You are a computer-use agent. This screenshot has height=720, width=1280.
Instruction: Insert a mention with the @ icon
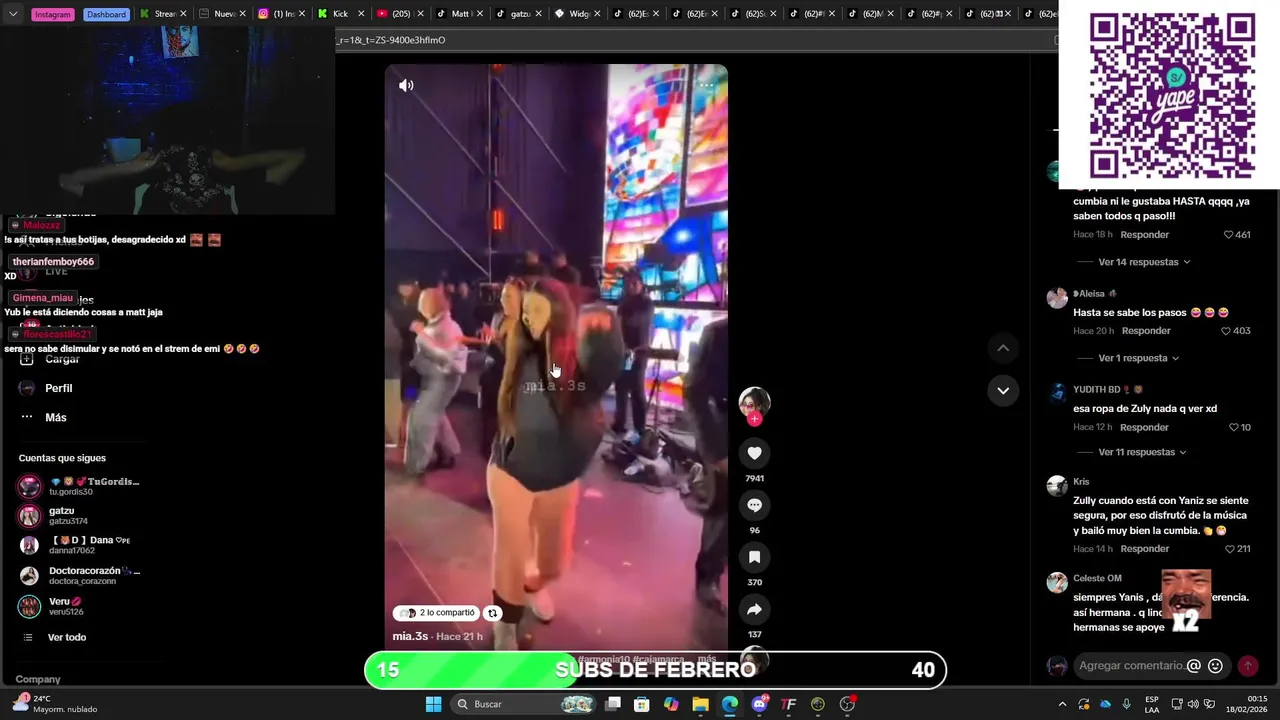1193,666
